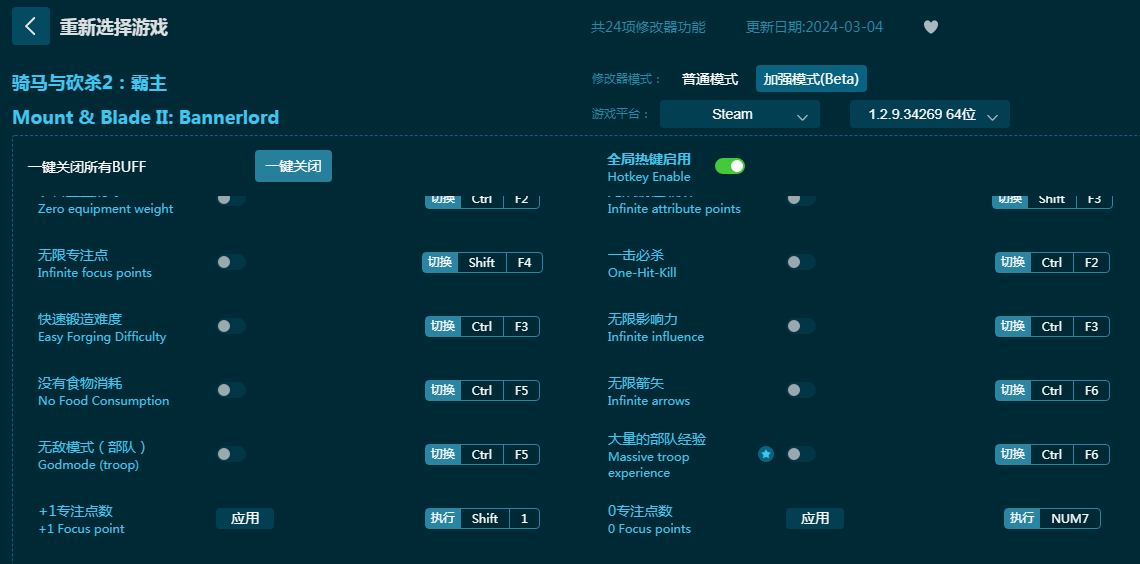Enable the Infinite arrows toggle

(801, 390)
